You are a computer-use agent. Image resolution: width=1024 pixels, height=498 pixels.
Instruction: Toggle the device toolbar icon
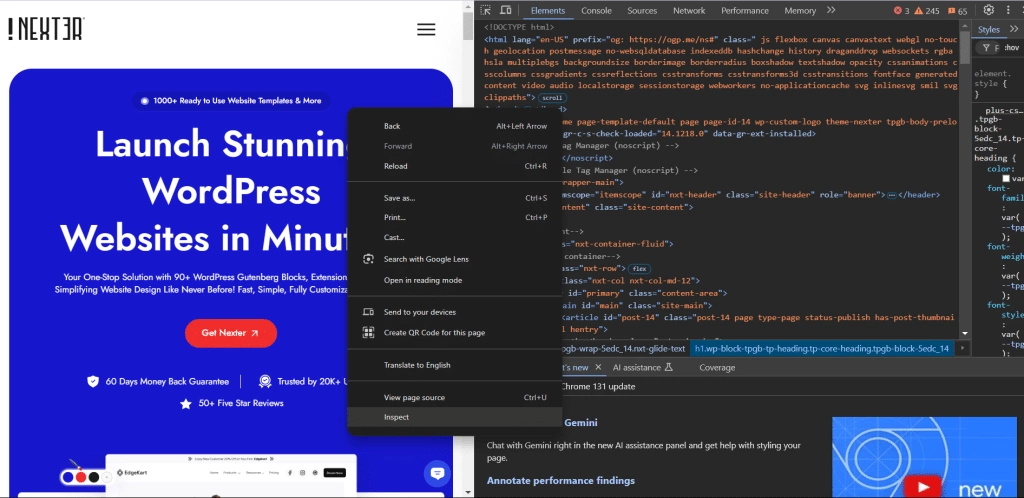point(508,11)
